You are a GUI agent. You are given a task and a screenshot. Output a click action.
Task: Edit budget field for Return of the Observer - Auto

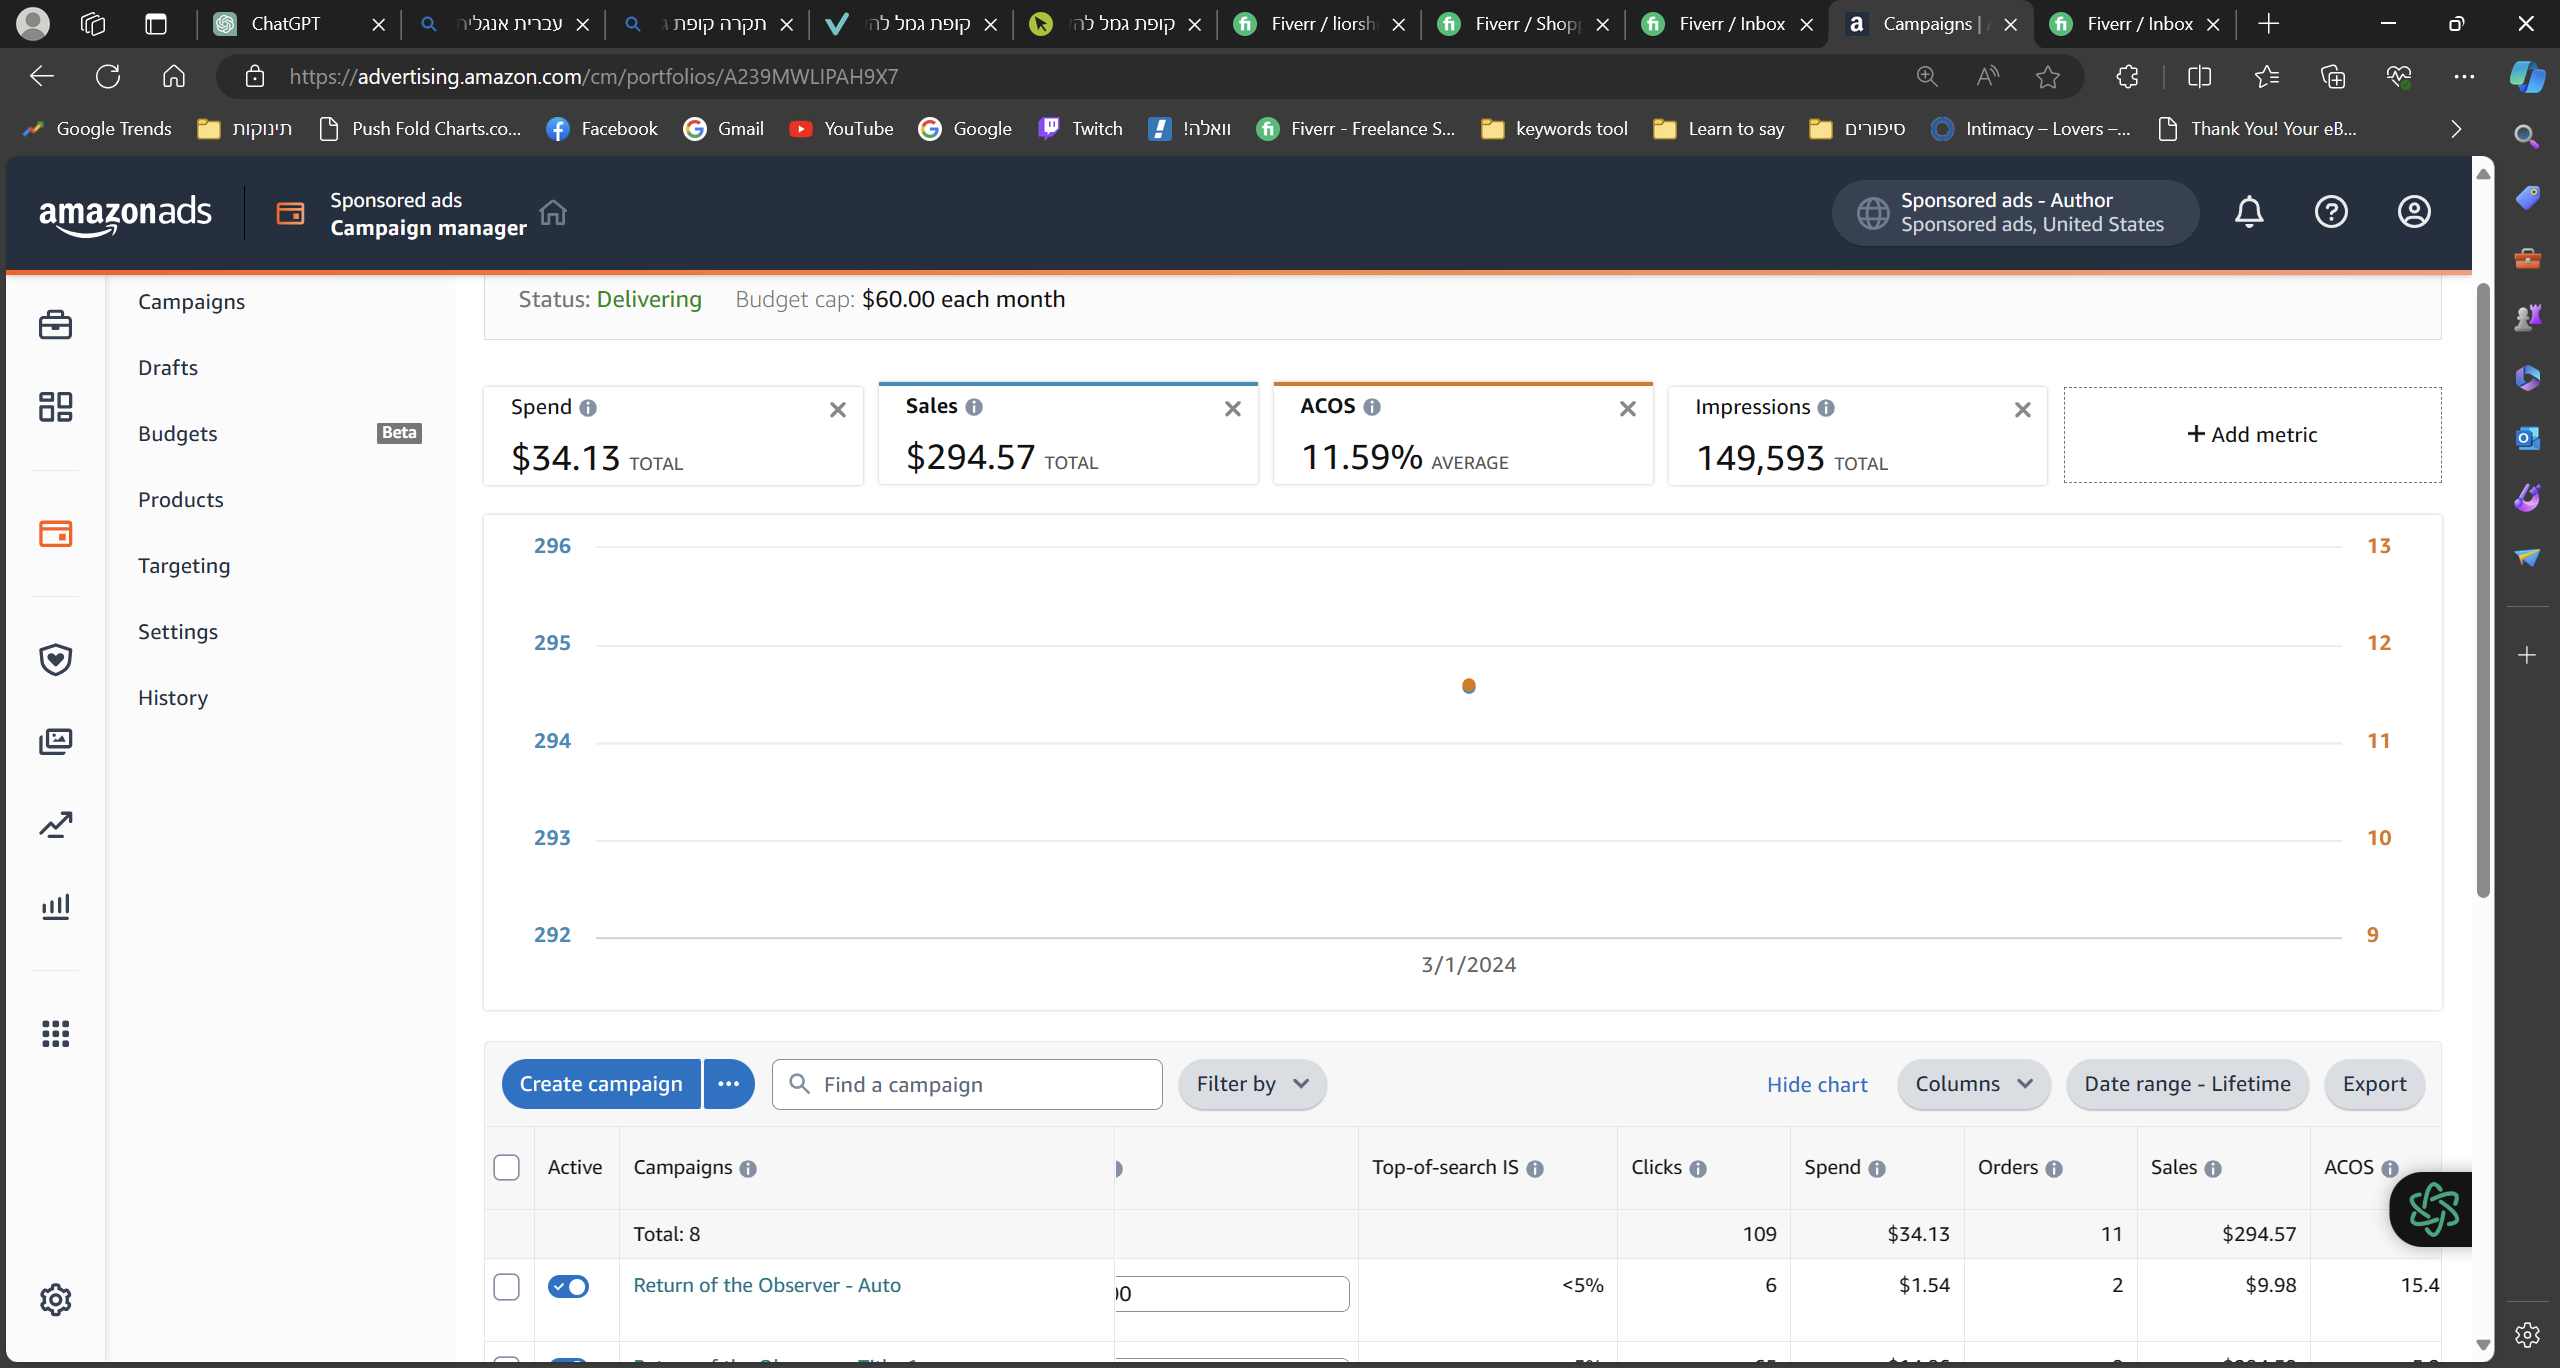click(x=1232, y=1294)
